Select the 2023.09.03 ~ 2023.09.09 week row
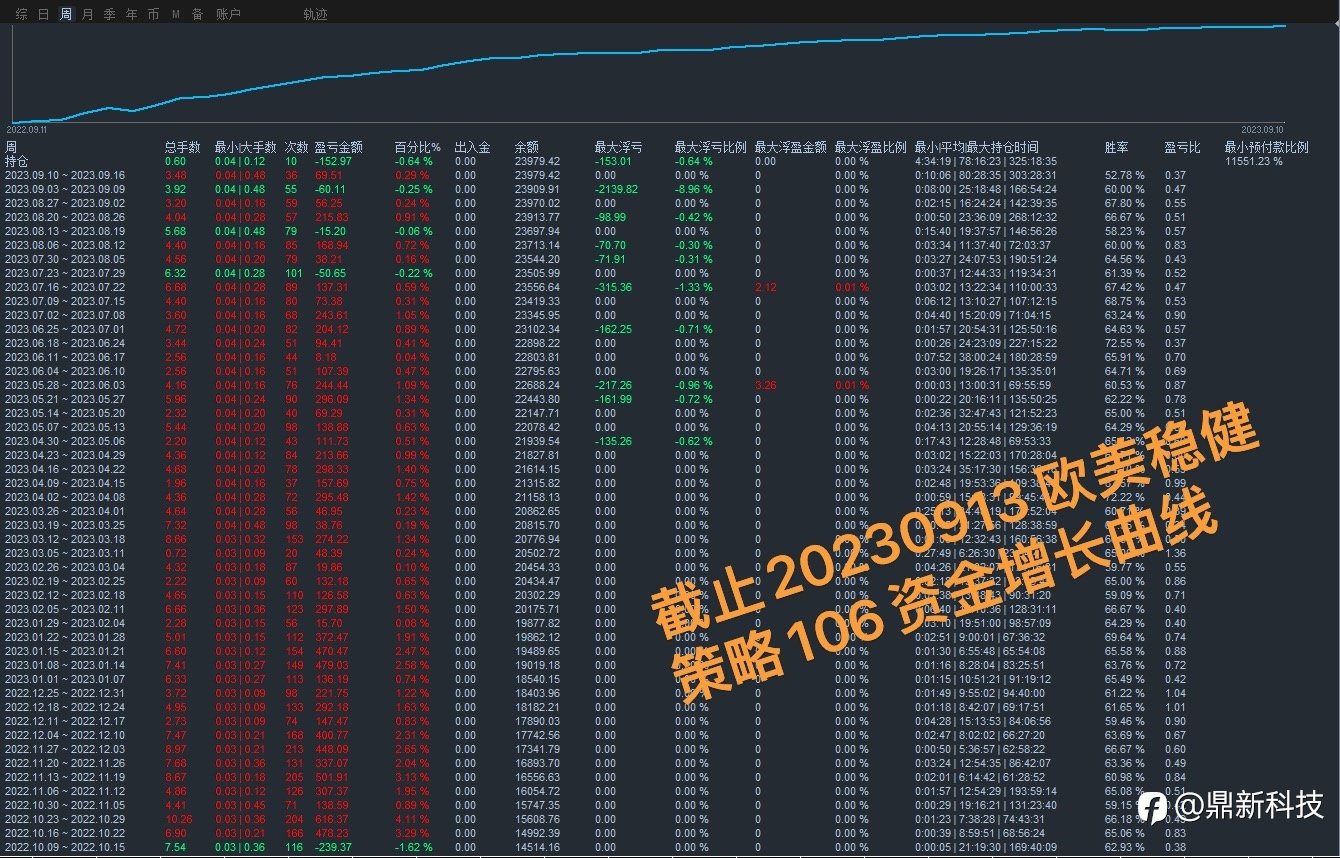This screenshot has width=1340, height=858. coord(670,189)
